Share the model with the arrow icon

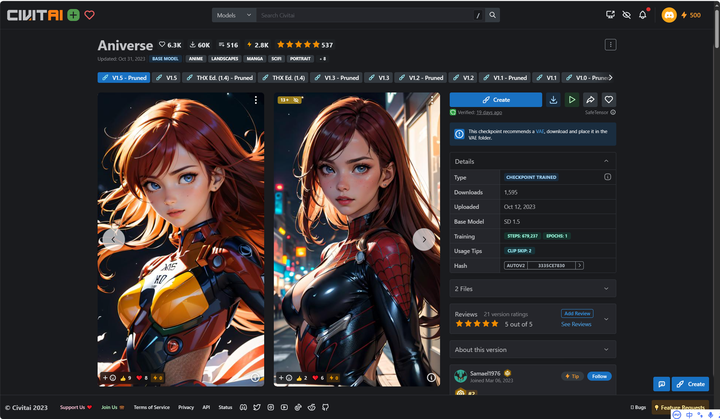590,100
